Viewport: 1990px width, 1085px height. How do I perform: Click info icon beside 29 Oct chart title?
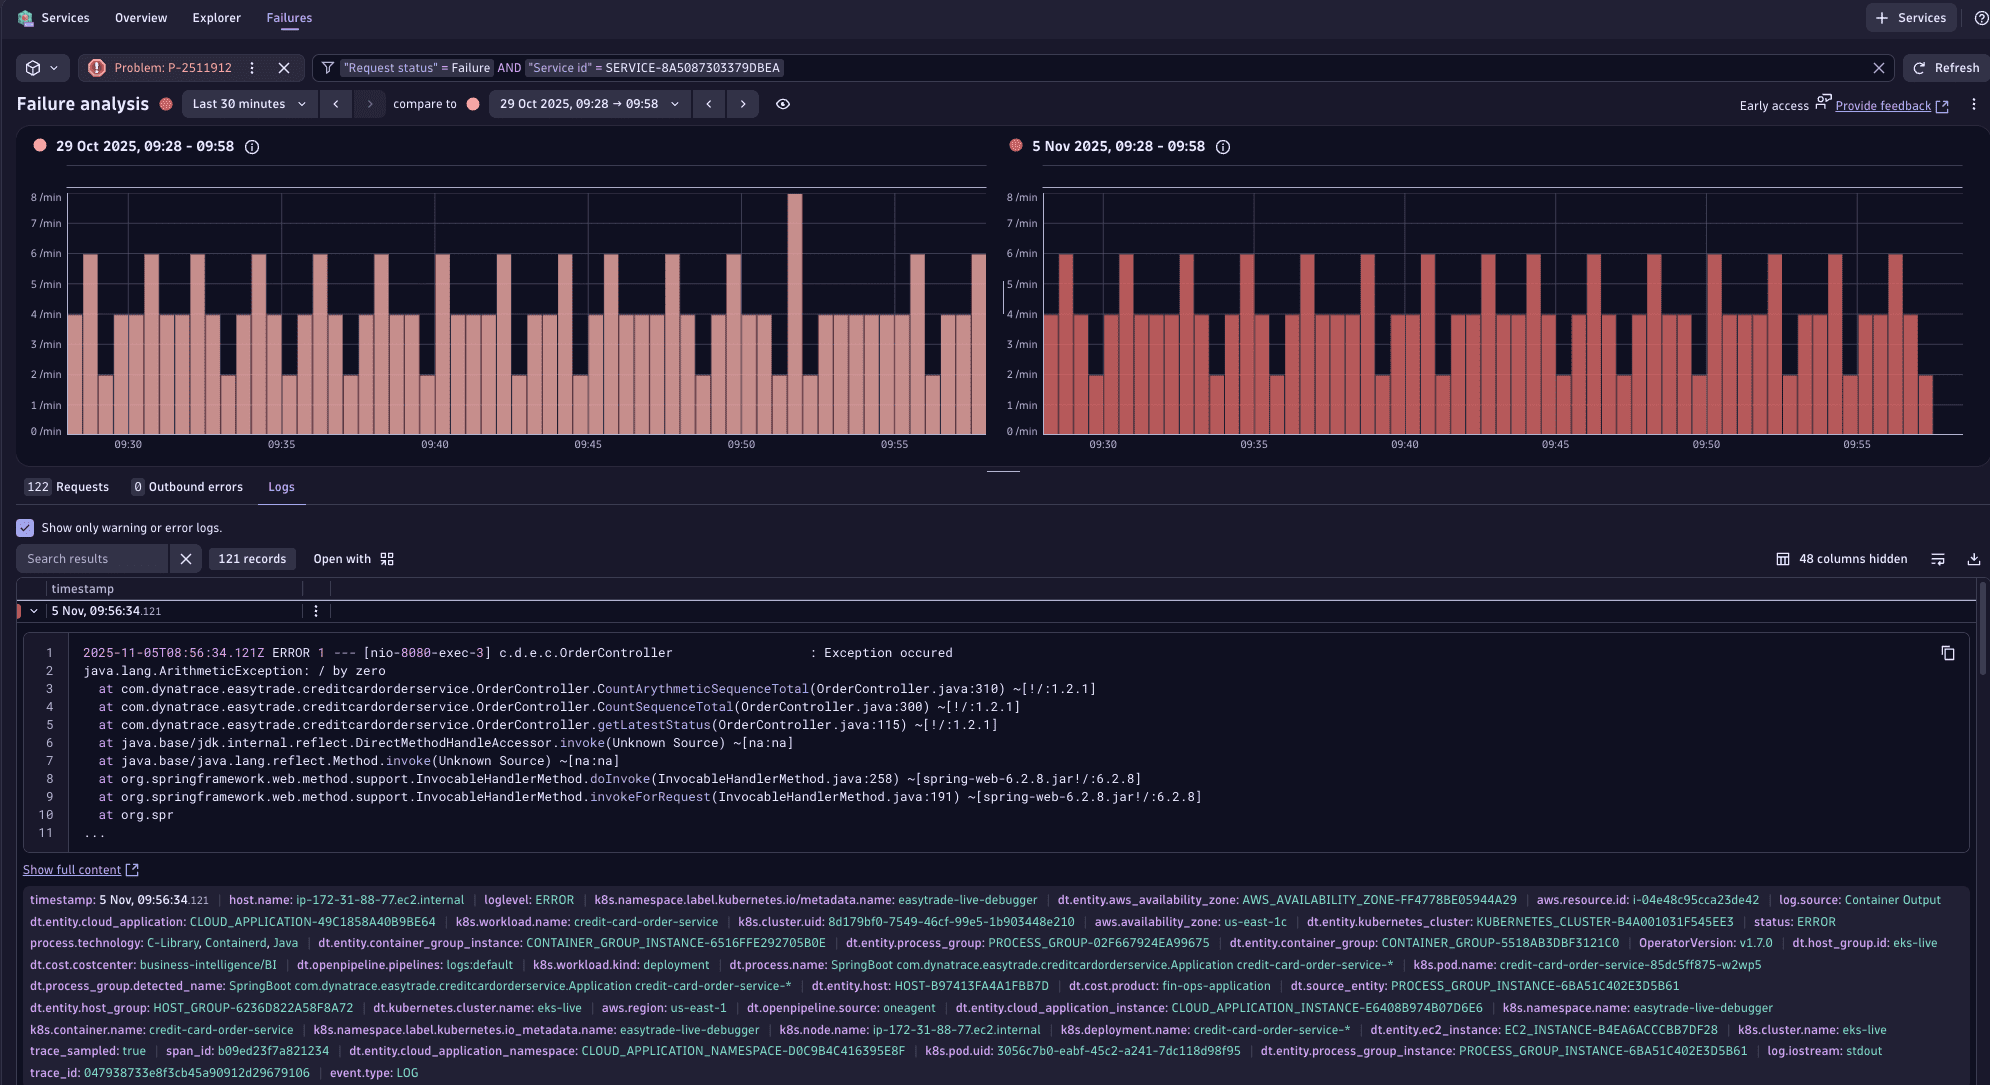coord(252,147)
